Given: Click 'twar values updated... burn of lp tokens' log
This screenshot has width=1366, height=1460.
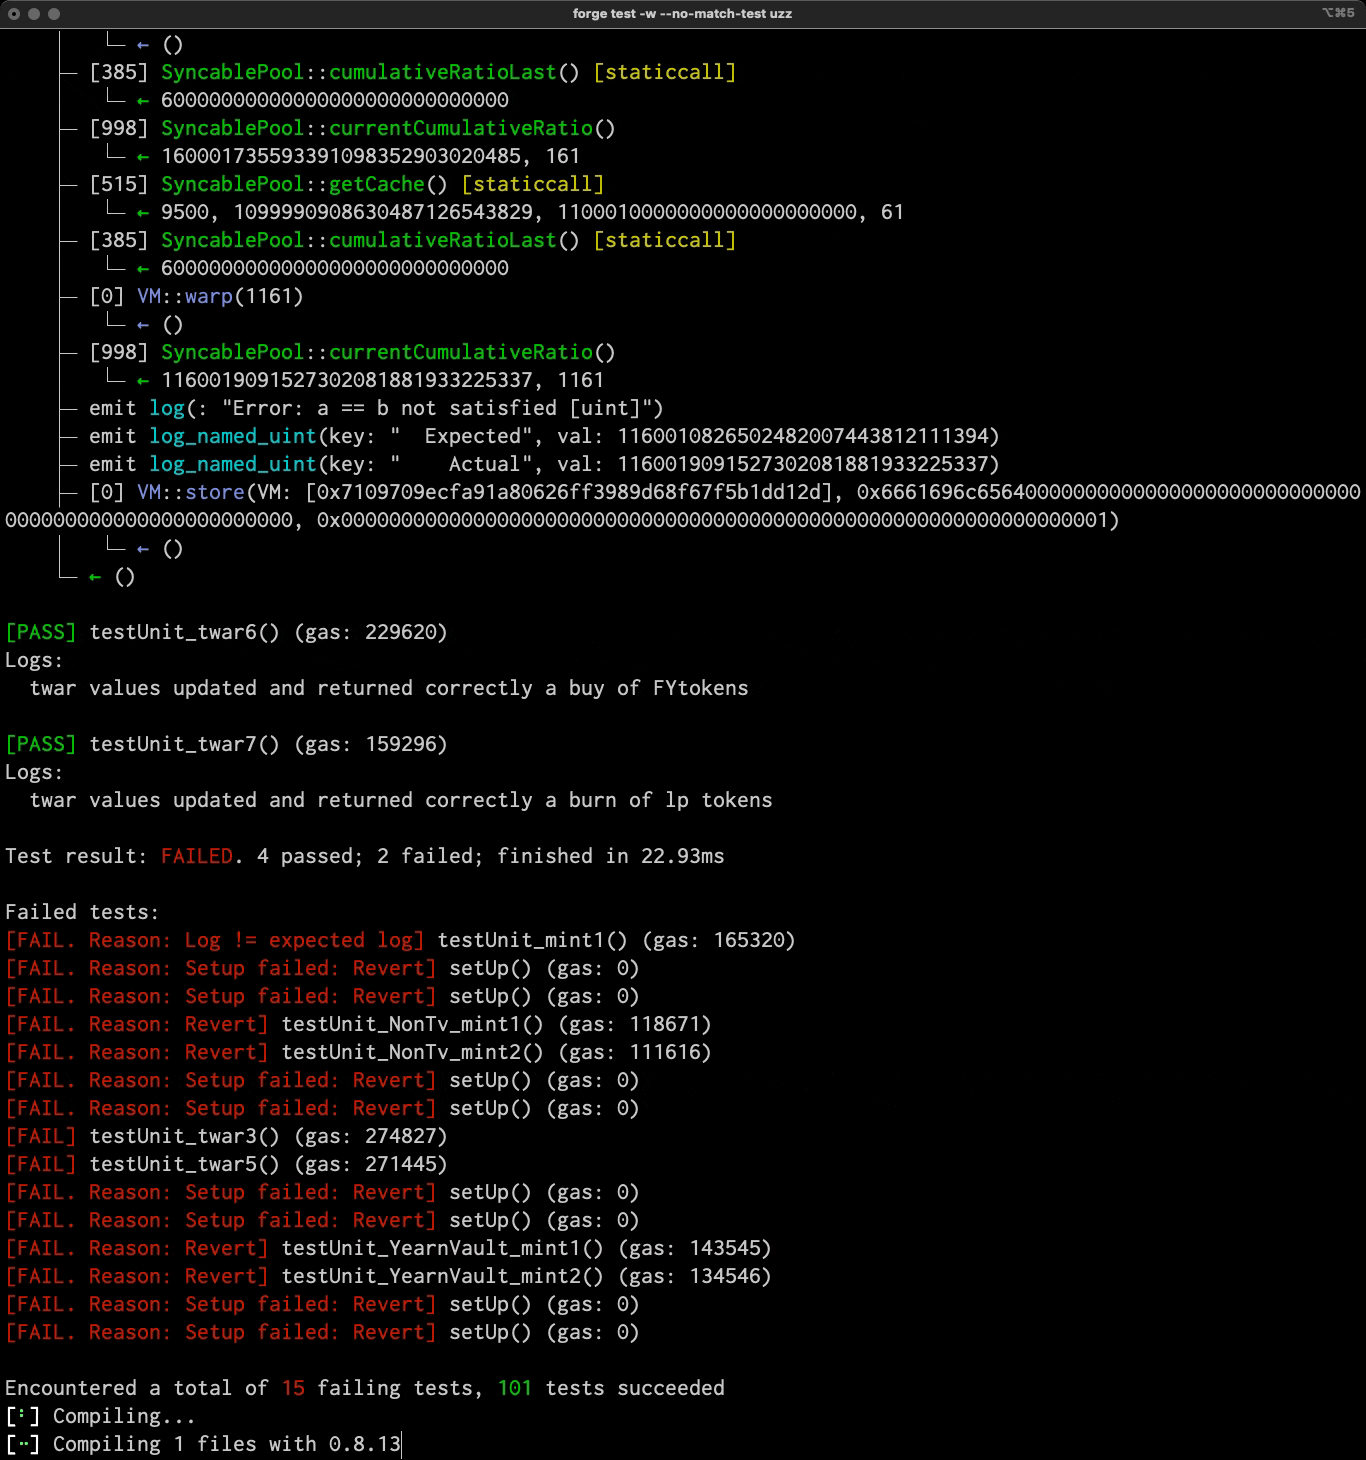Looking at the screenshot, I should pos(401,800).
